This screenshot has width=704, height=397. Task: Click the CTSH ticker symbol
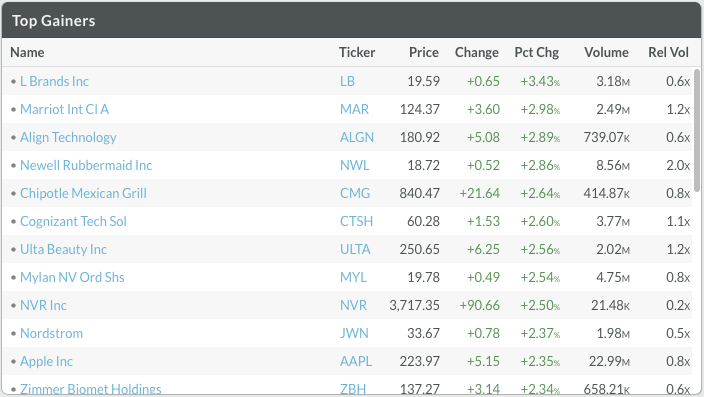356,221
